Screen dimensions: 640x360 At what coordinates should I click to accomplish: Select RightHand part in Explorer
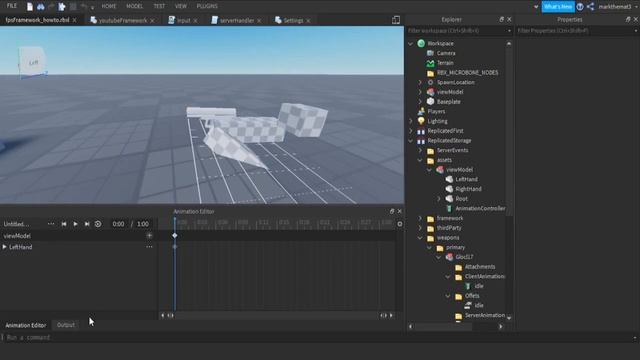click(x=468, y=189)
